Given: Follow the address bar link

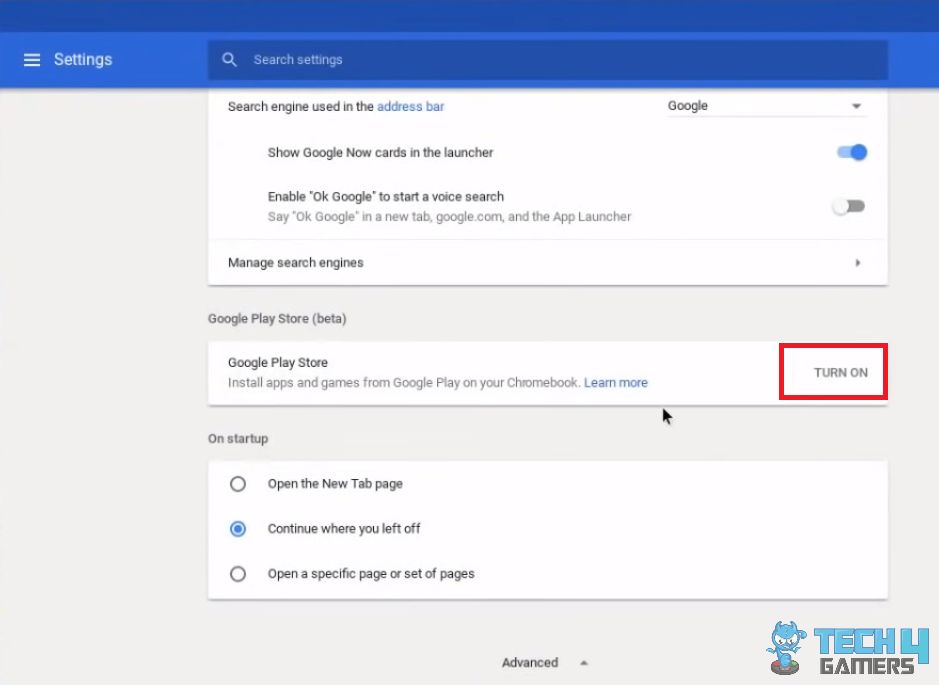Looking at the screenshot, I should [x=410, y=107].
